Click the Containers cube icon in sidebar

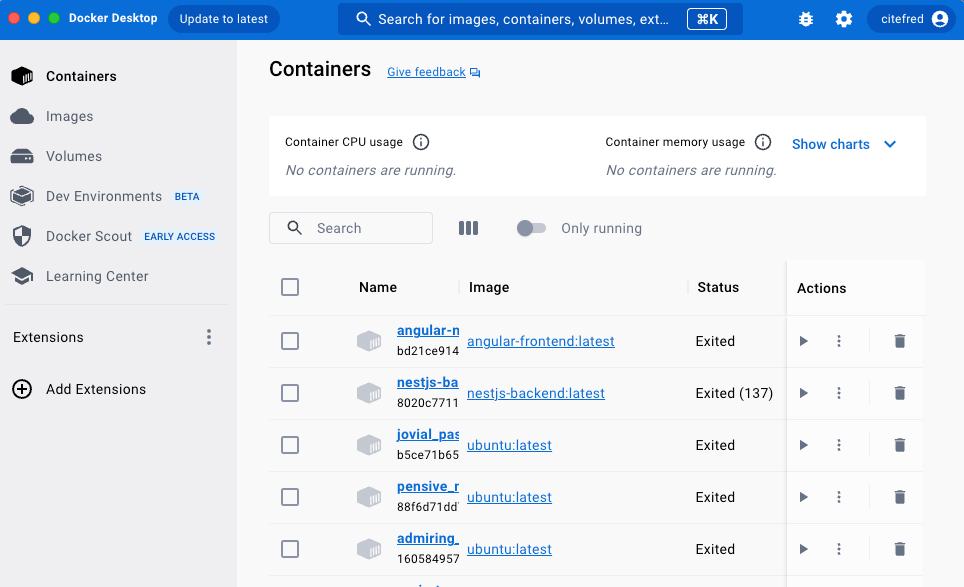22,76
